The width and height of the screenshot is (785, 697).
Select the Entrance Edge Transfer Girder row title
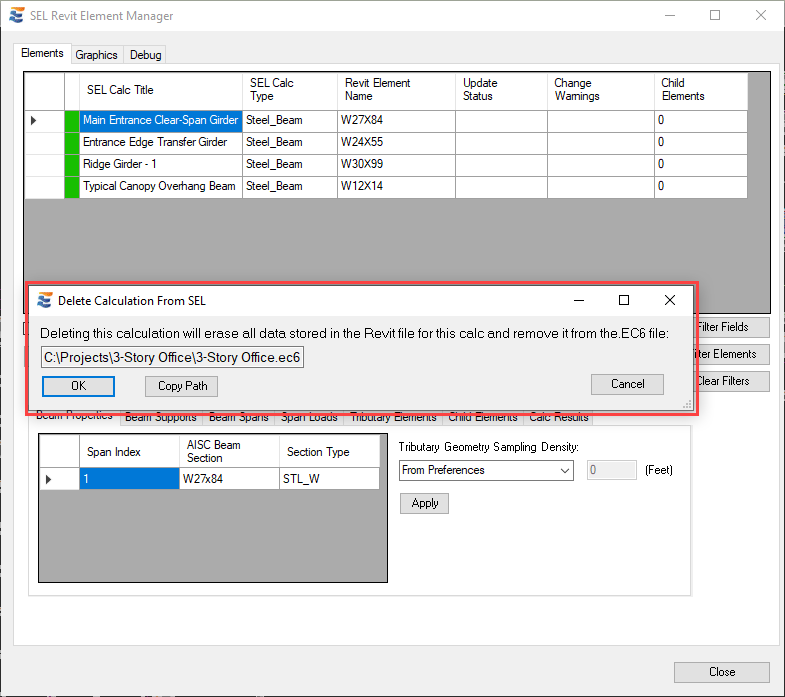(x=161, y=143)
